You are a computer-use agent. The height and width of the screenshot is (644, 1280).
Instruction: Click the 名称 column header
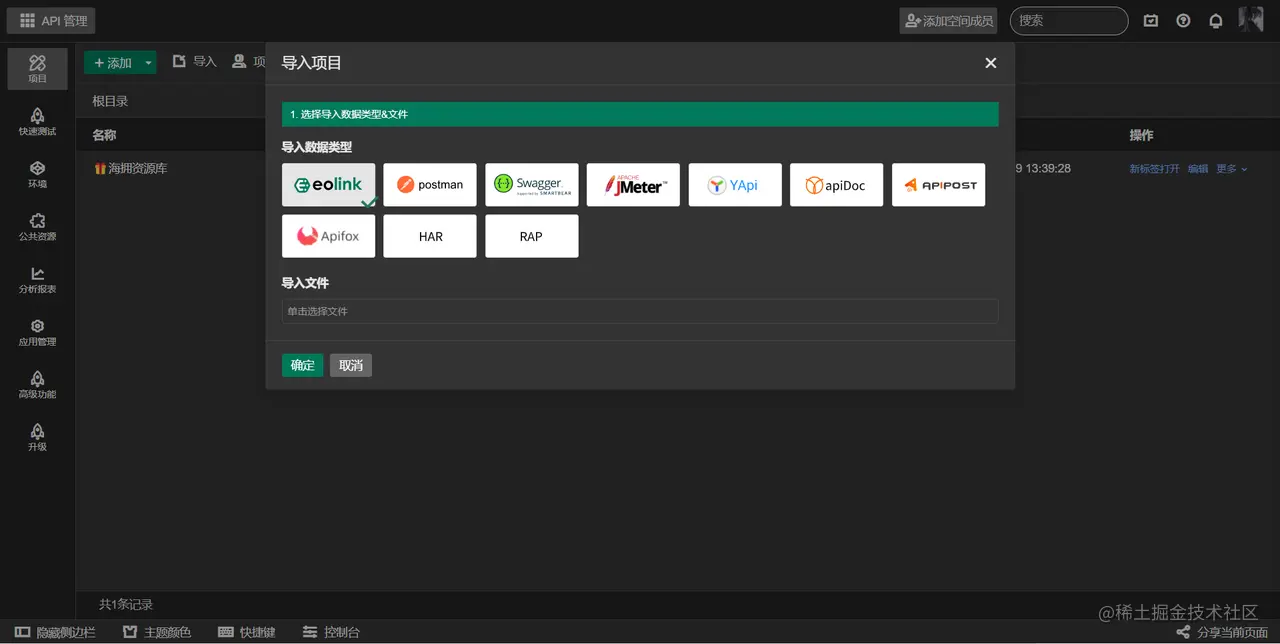coord(104,135)
